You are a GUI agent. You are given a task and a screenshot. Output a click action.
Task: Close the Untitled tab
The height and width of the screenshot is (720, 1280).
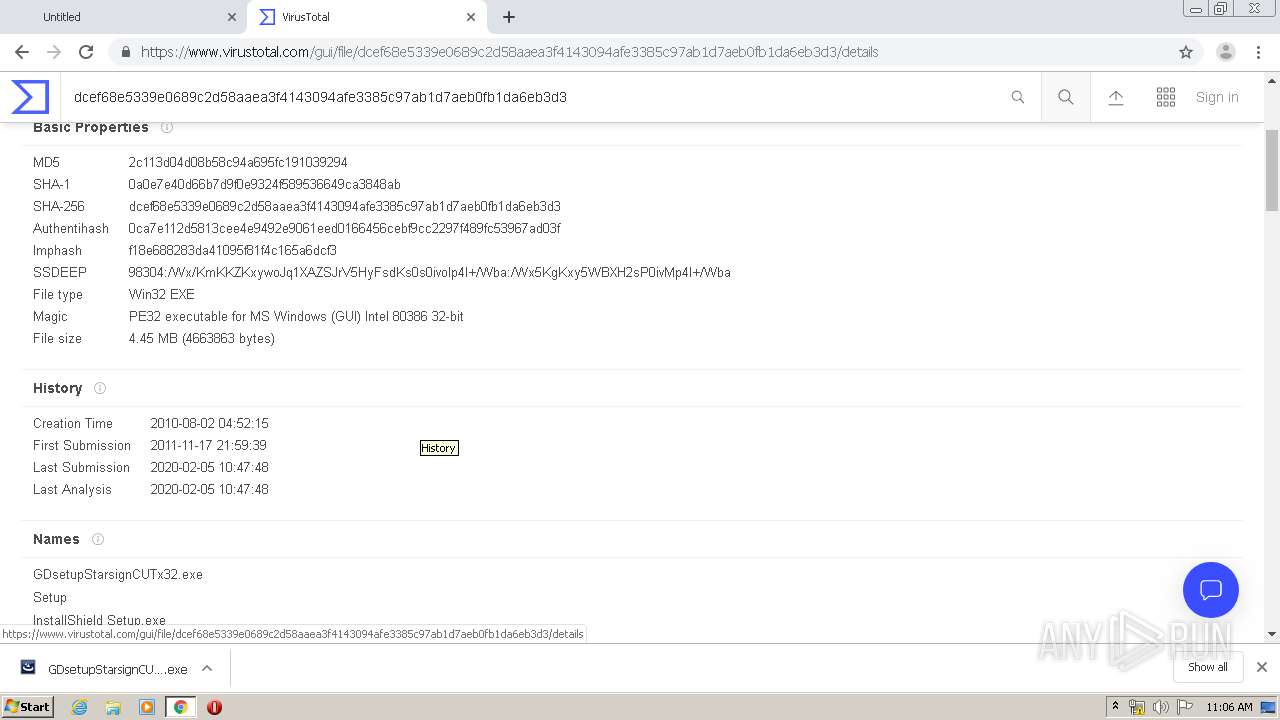pyautogui.click(x=231, y=17)
